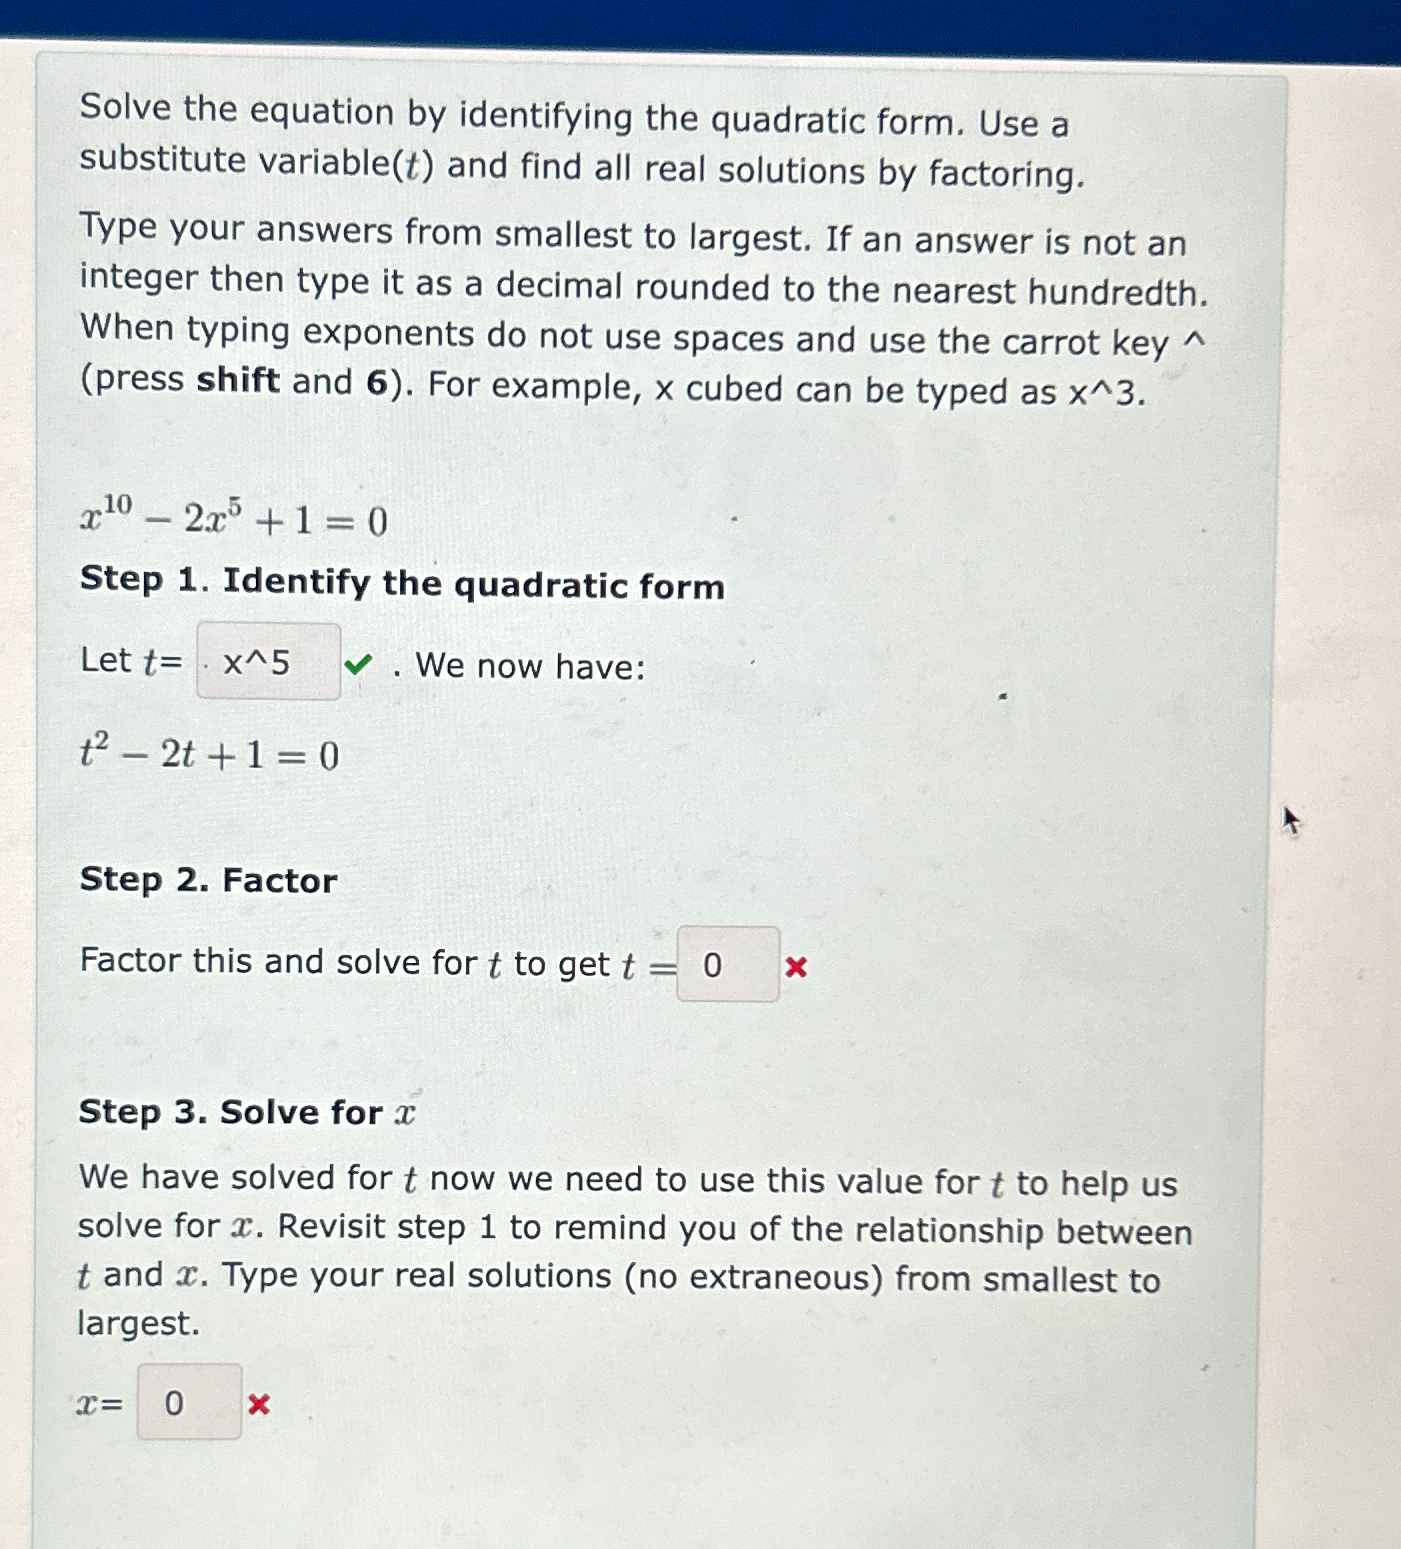The image size is (1401, 1549).
Task: Click the equation x^10 - 2x^5 + 1 = 0
Action: click(x=230, y=518)
